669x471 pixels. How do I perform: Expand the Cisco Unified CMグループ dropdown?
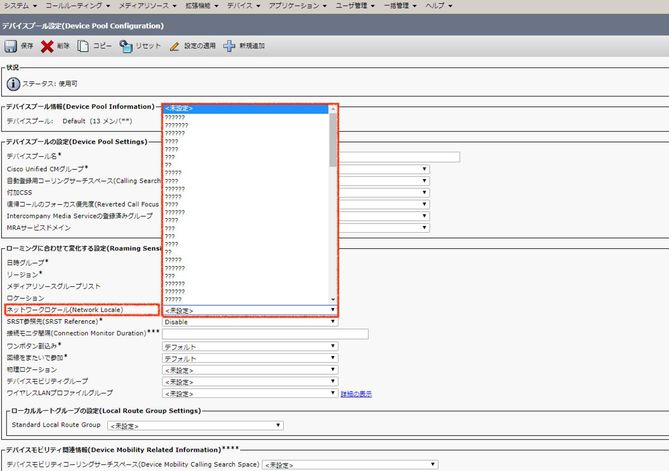(424, 169)
